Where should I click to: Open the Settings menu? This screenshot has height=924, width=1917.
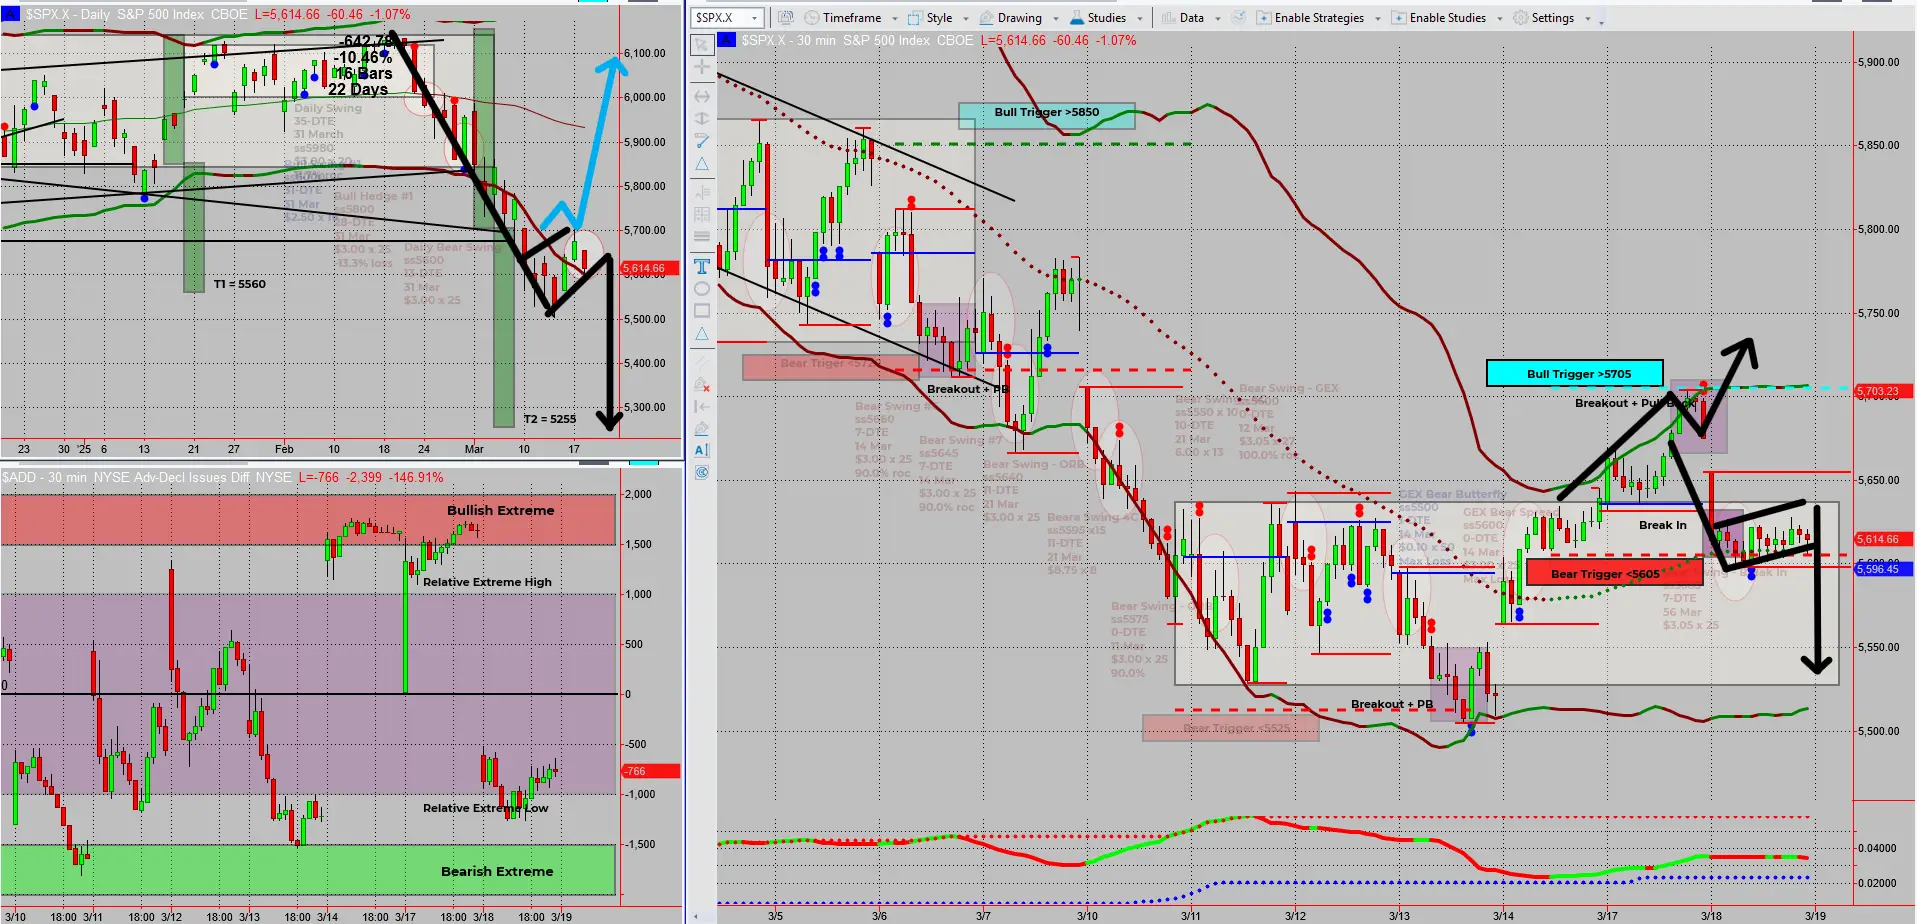pyautogui.click(x=1552, y=18)
